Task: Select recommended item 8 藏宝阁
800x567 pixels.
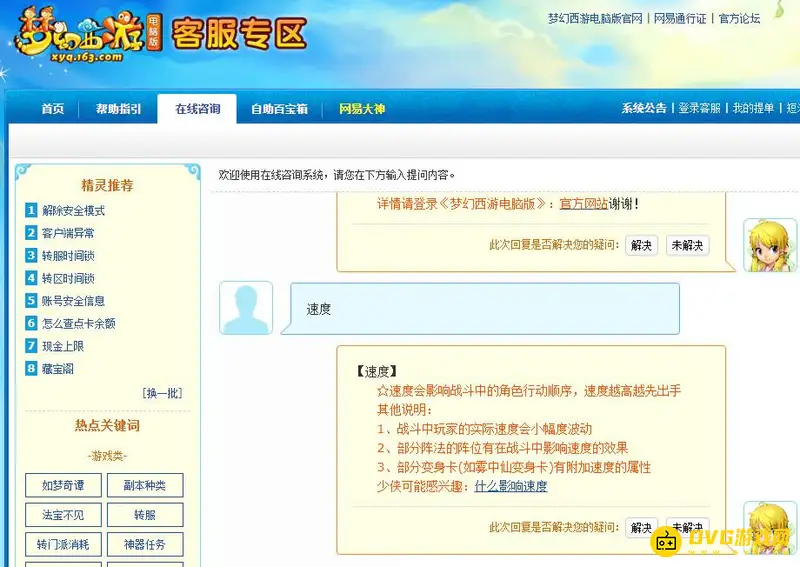Action: [x=58, y=368]
